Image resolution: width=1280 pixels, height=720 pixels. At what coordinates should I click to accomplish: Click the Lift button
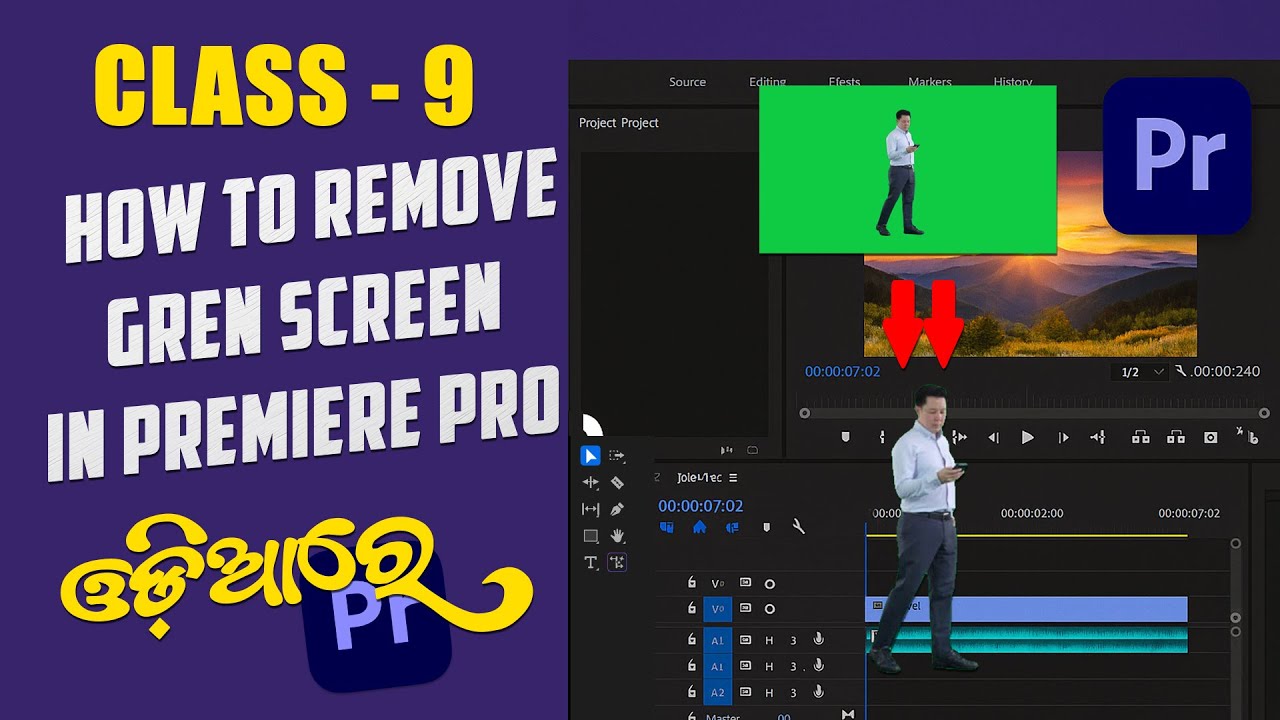coord(1140,437)
